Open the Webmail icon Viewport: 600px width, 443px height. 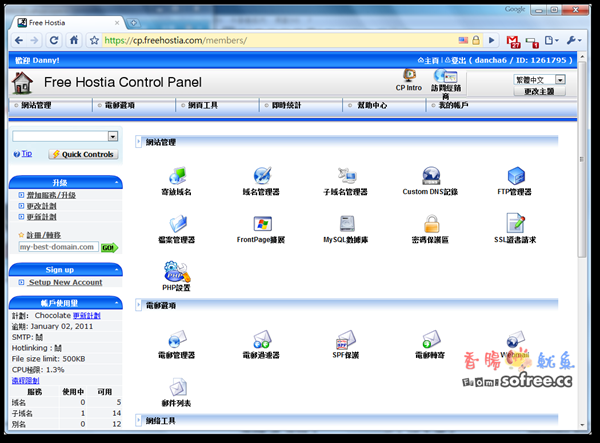tap(515, 339)
